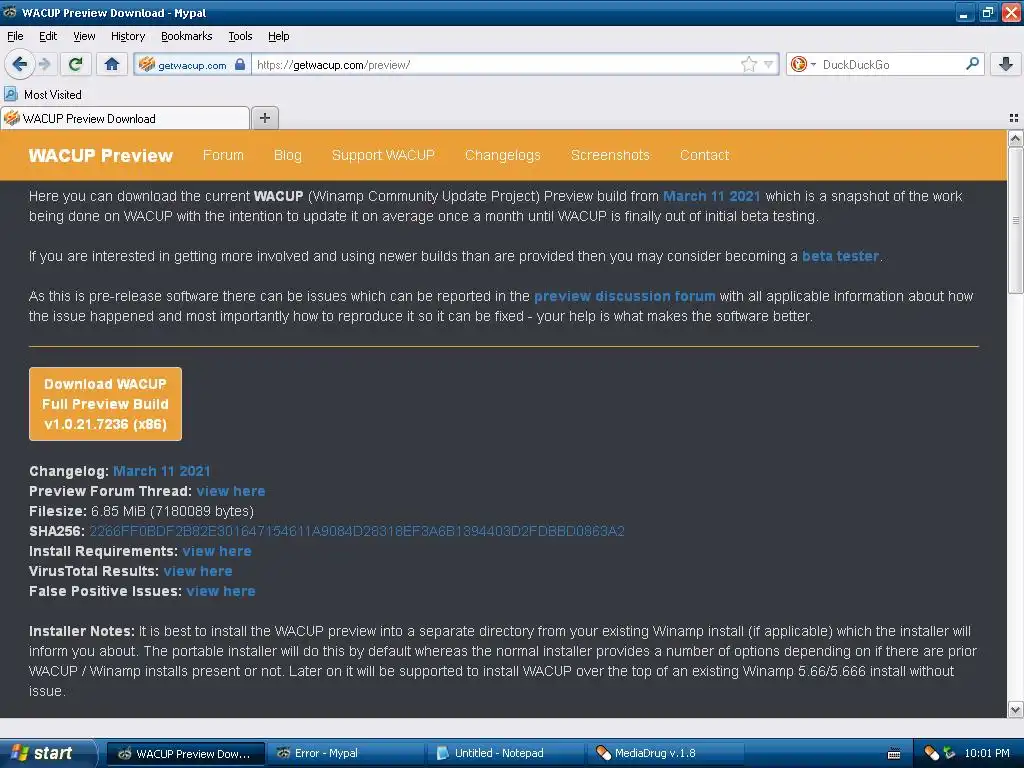The width and height of the screenshot is (1024, 768).
Task: Reload the current page
Action: (x=76, y=64)
